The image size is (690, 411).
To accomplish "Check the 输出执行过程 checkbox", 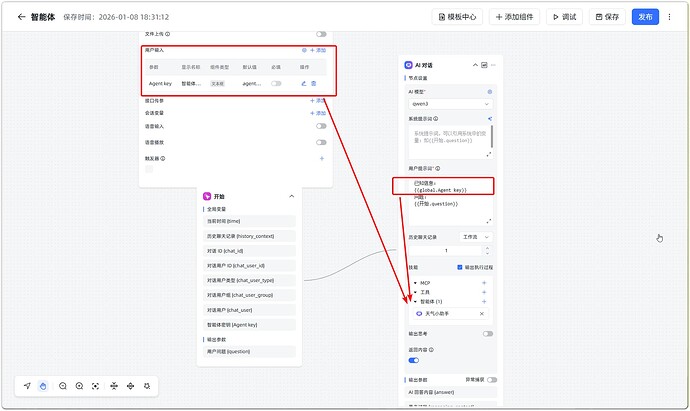I will 459,268.
